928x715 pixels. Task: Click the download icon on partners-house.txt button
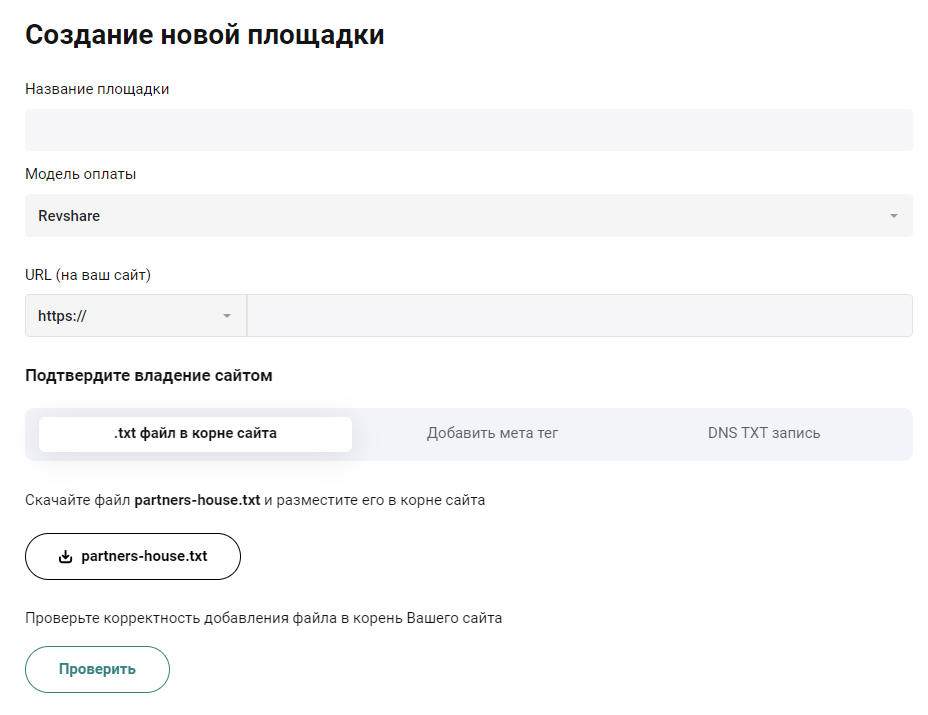(x=65, y=556)
